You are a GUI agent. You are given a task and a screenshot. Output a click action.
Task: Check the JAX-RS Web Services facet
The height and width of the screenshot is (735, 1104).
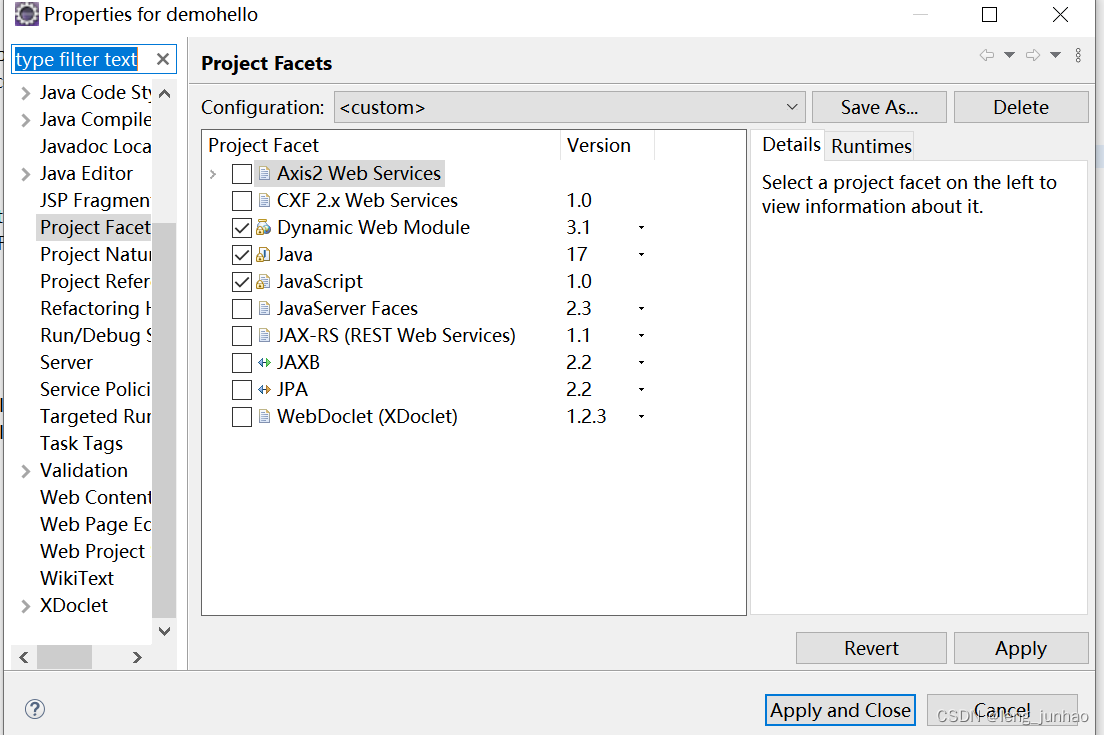click(x=241, y=335)
